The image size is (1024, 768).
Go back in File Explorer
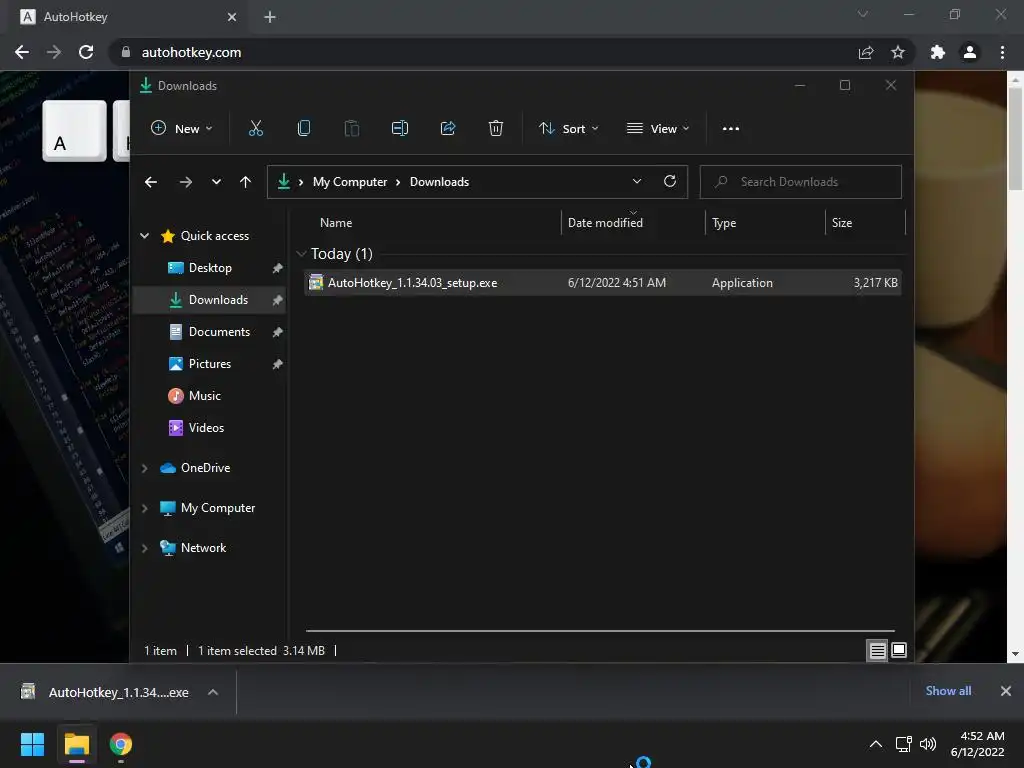click(x=151, y=182)
